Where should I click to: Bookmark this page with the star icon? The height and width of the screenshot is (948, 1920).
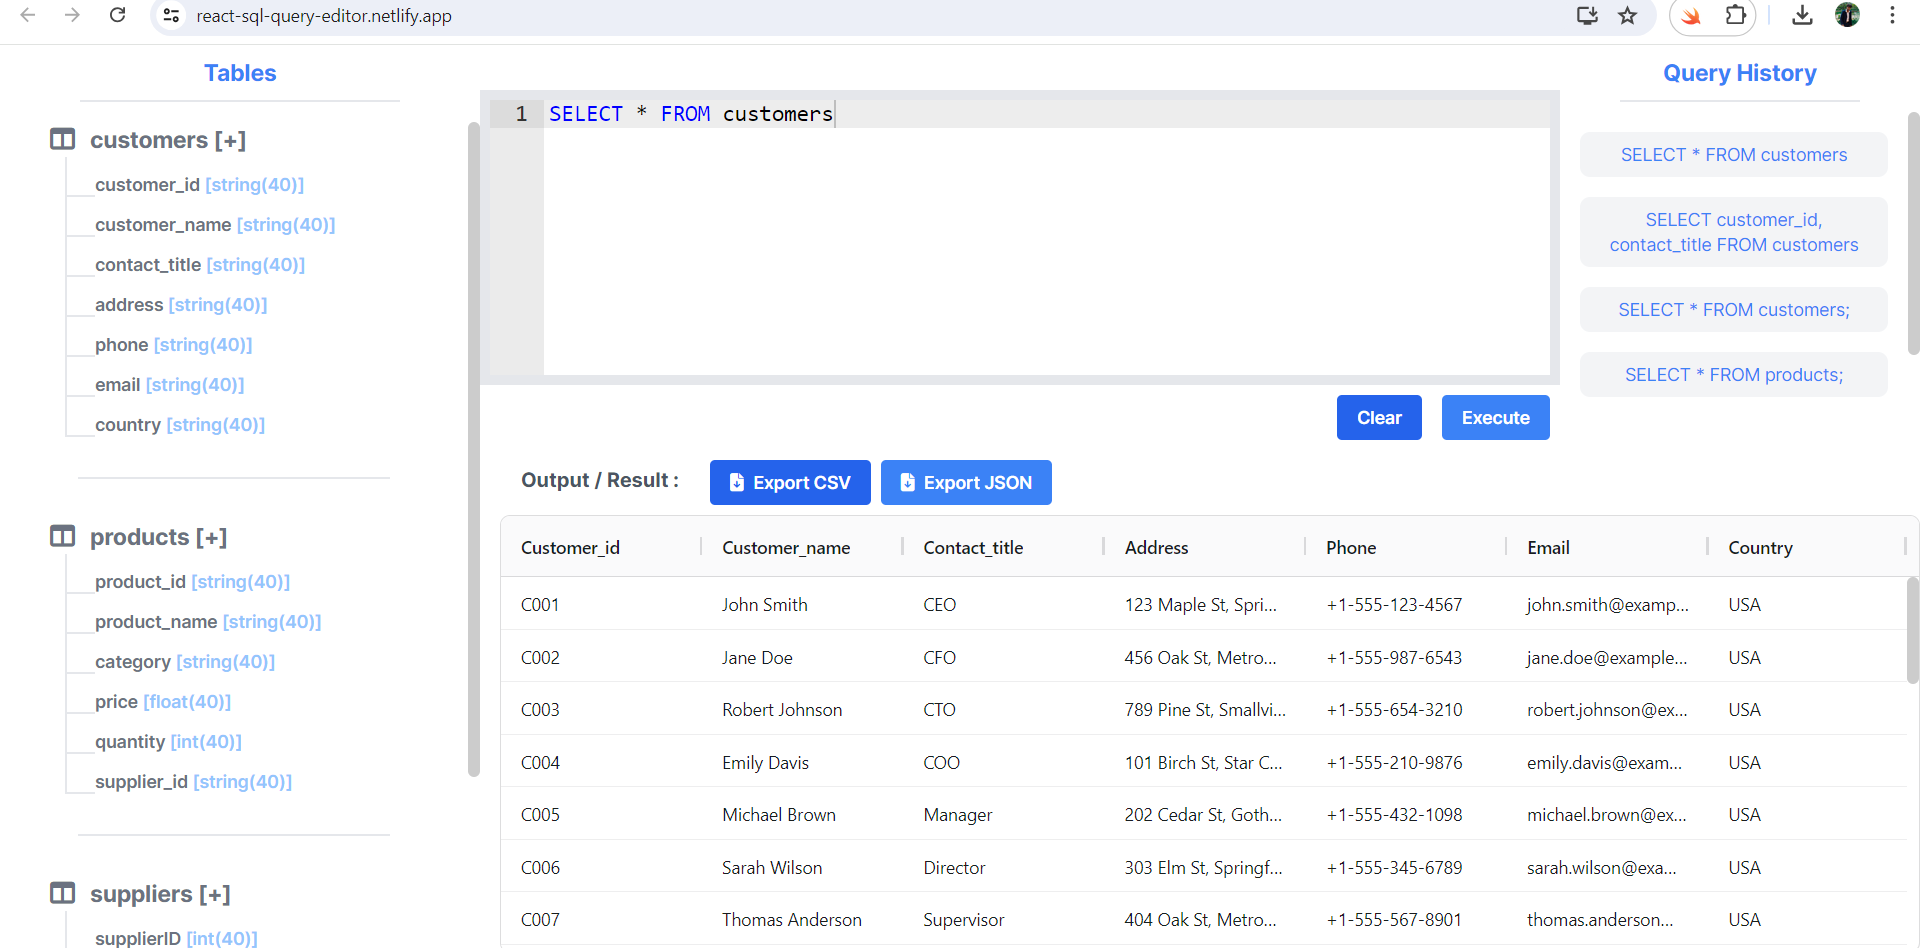pos(1628,15)
